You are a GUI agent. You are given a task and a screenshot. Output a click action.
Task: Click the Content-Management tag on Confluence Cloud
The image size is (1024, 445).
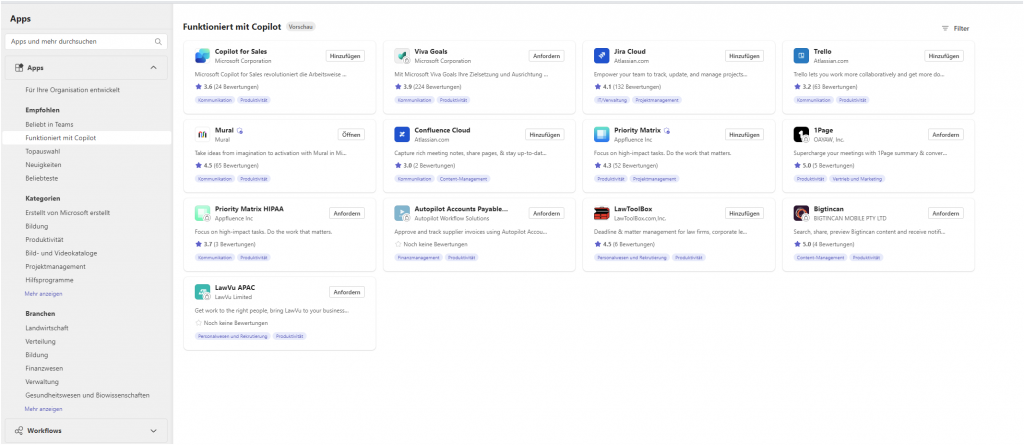point(464,178)
